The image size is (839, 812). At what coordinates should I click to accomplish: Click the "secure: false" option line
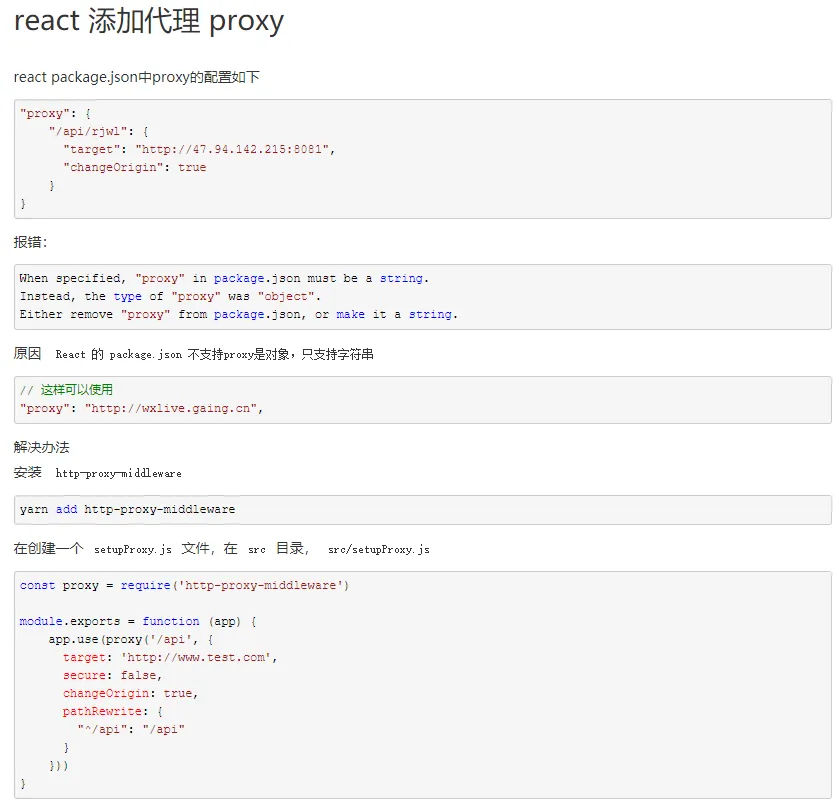112,675
